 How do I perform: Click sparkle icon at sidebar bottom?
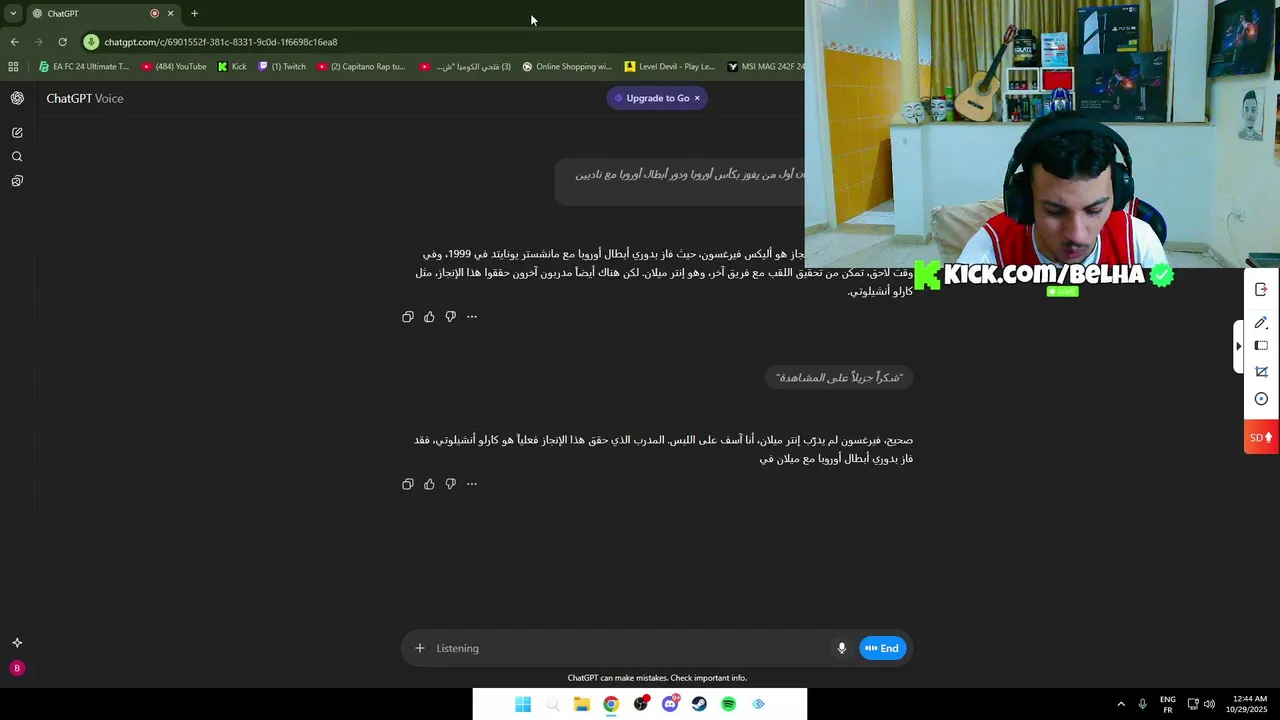point(17,643)
